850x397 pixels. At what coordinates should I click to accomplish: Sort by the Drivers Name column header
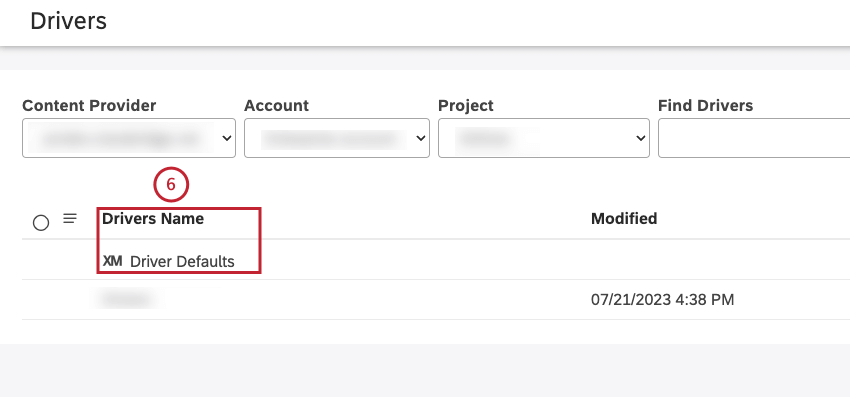point(153,219)
